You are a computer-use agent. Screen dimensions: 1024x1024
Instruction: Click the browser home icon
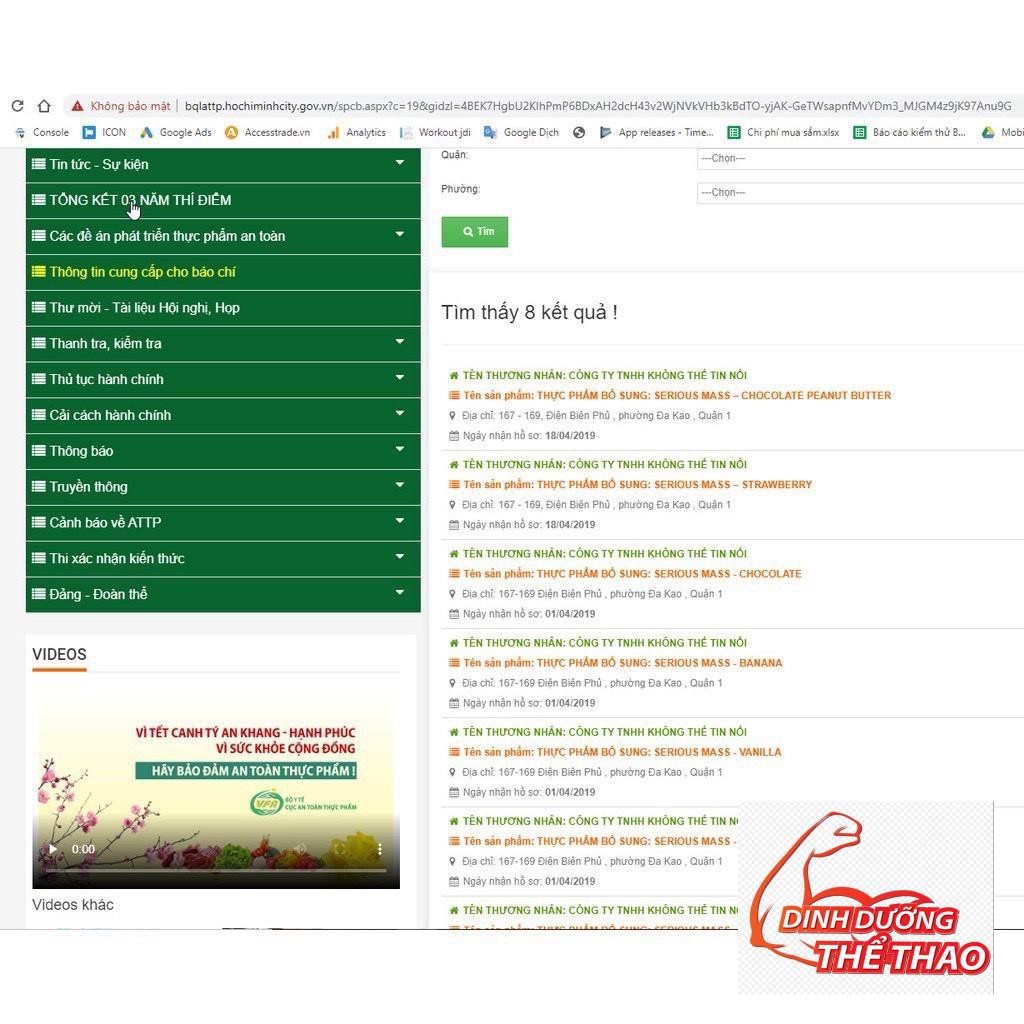pyautogui.click(x=44, y=106)
